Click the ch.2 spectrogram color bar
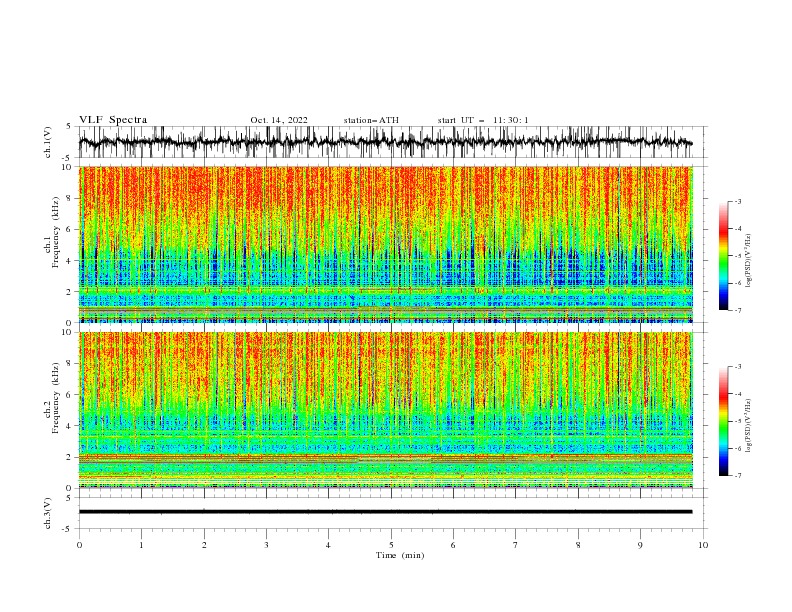Image resolution: width=792 pixels, height=612 pixels. tap(724, 421)
